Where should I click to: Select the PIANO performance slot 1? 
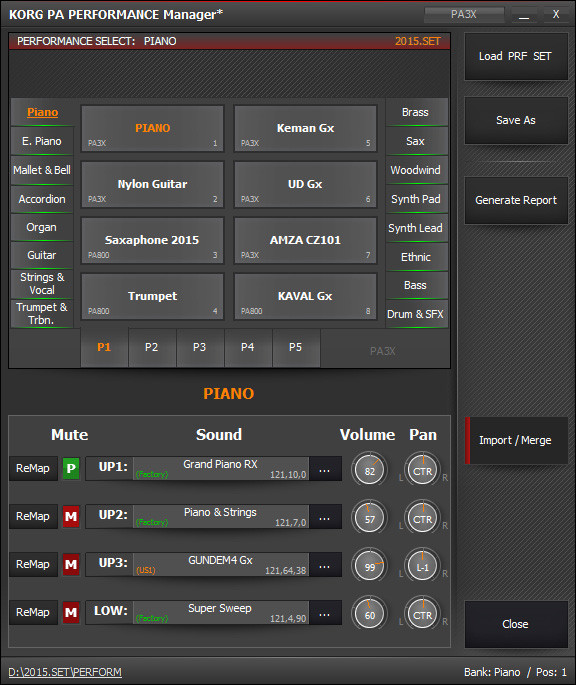153,128
